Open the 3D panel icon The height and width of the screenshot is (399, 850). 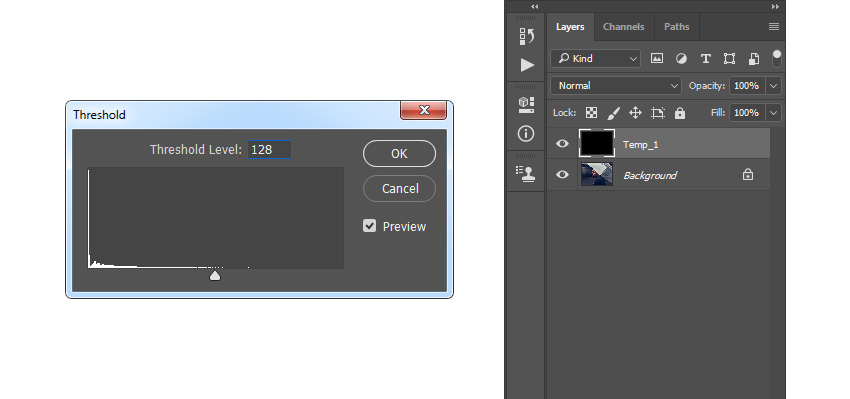pos(526,105)
